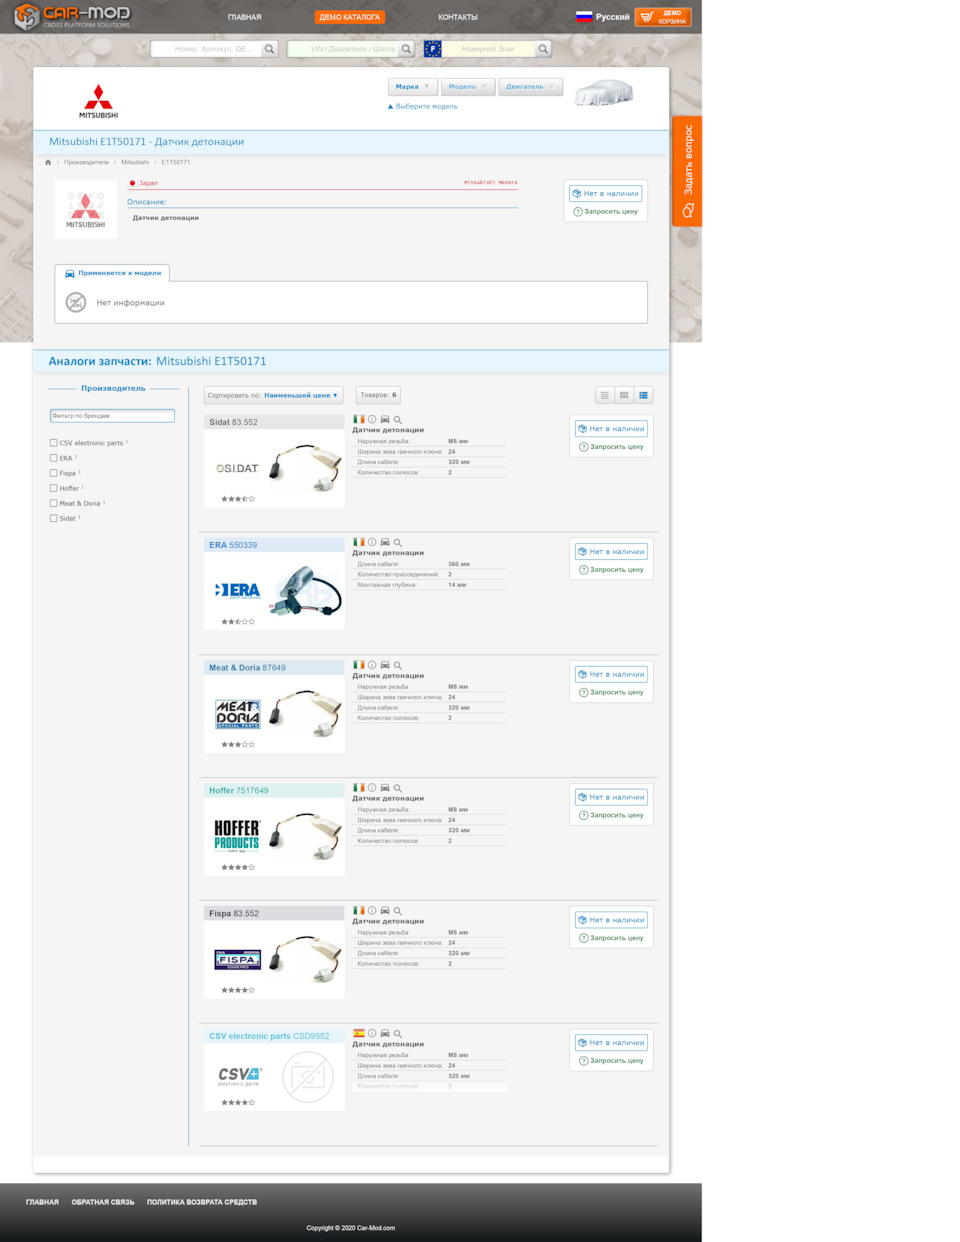Screen dimensions: 960x1242
Task: Open Демо каталога in top navigation
Action: (x=350, y=17)
